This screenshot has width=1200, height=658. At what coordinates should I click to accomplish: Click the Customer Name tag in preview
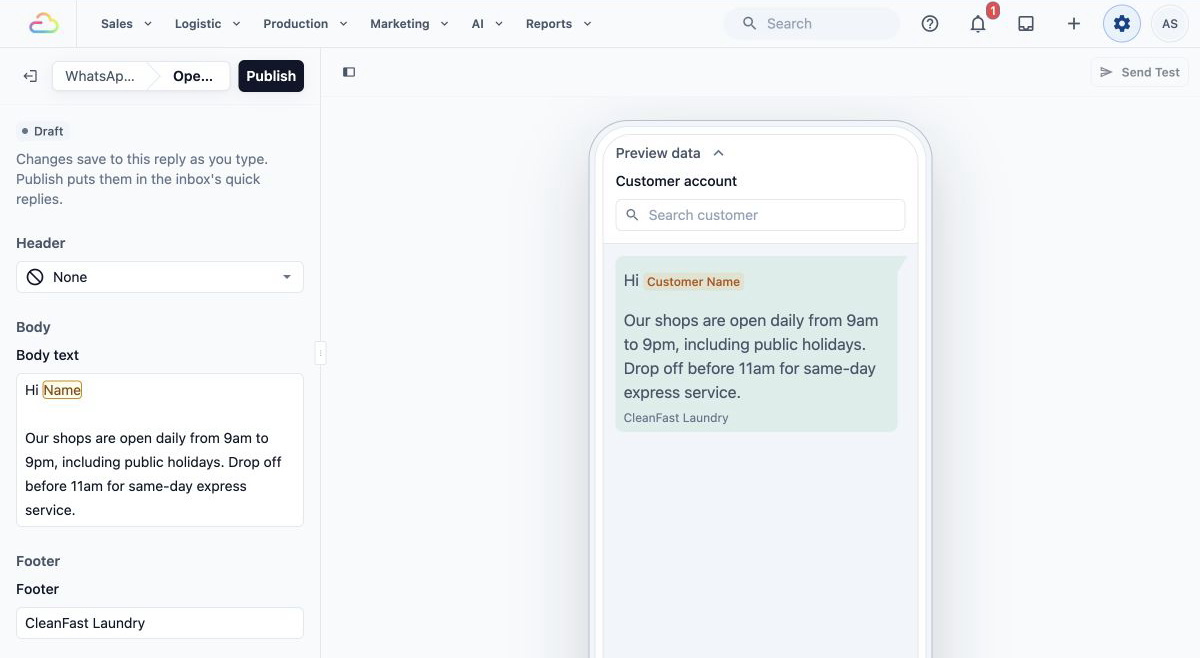[693, 282]
